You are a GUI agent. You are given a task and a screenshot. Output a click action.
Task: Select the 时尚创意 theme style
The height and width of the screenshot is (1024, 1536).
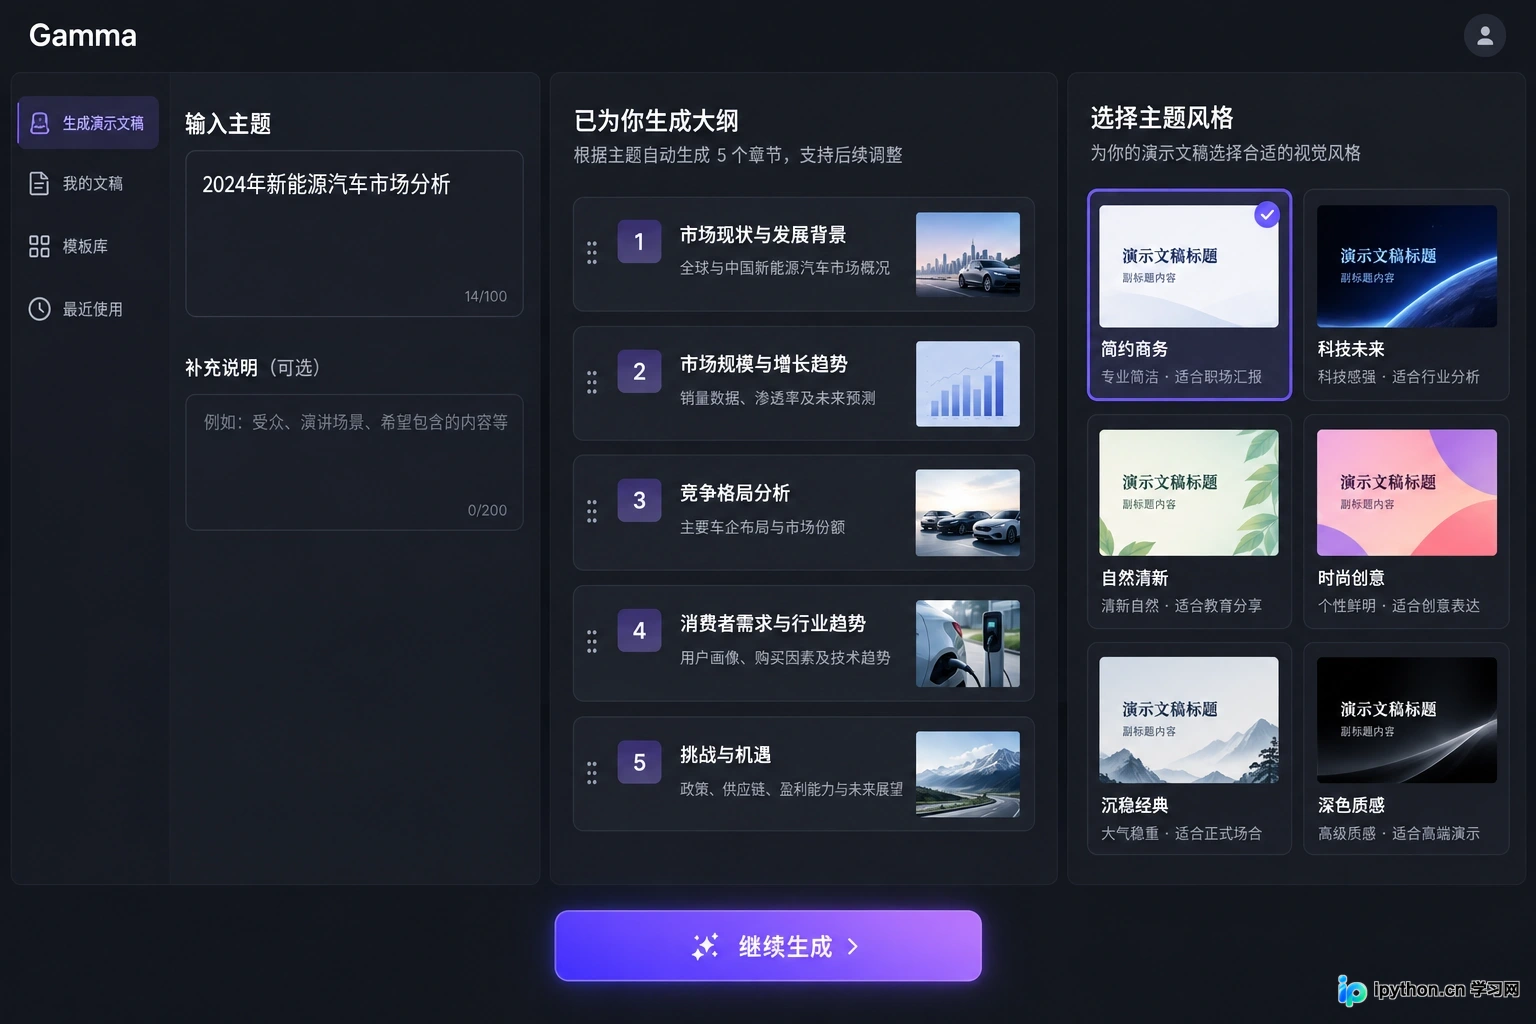1406,522
